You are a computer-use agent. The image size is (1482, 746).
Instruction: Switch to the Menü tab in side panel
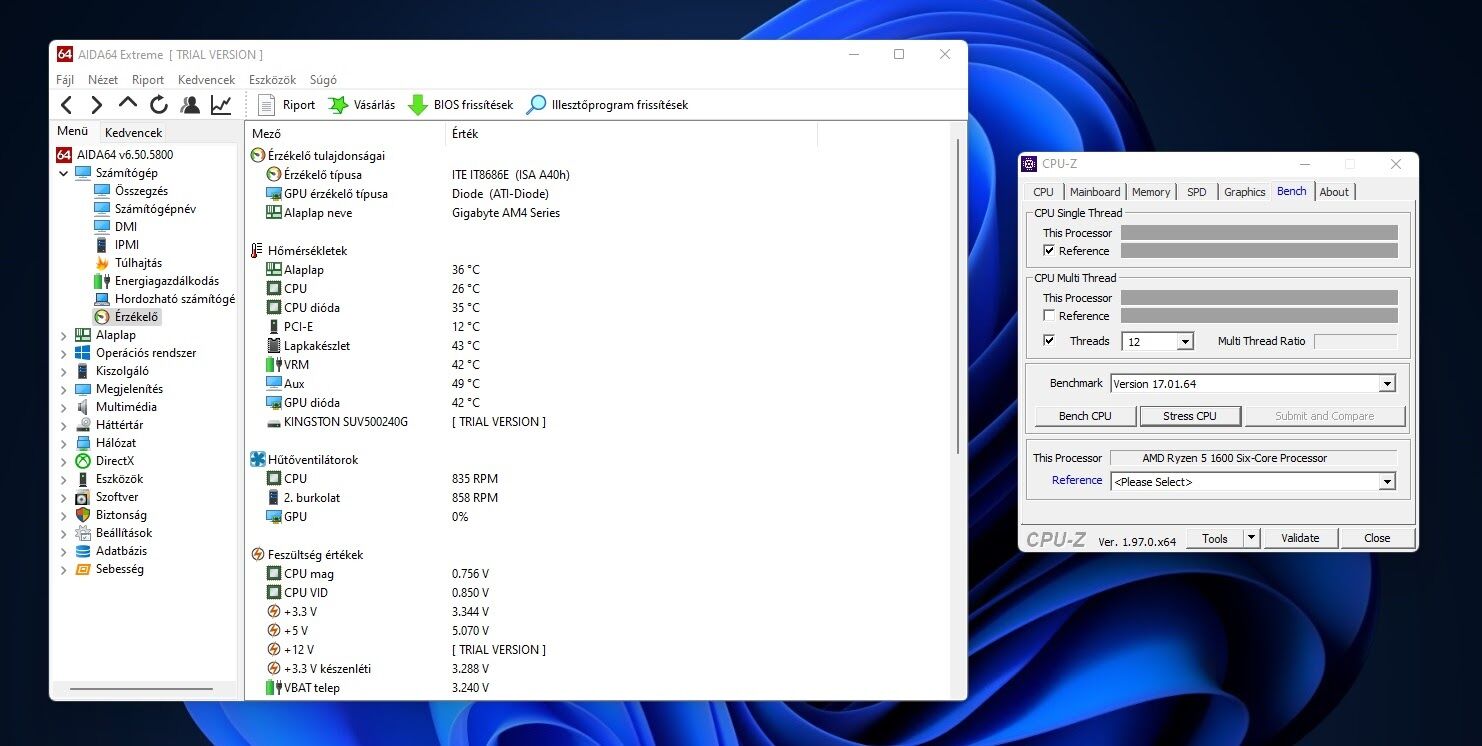[73, 131]
